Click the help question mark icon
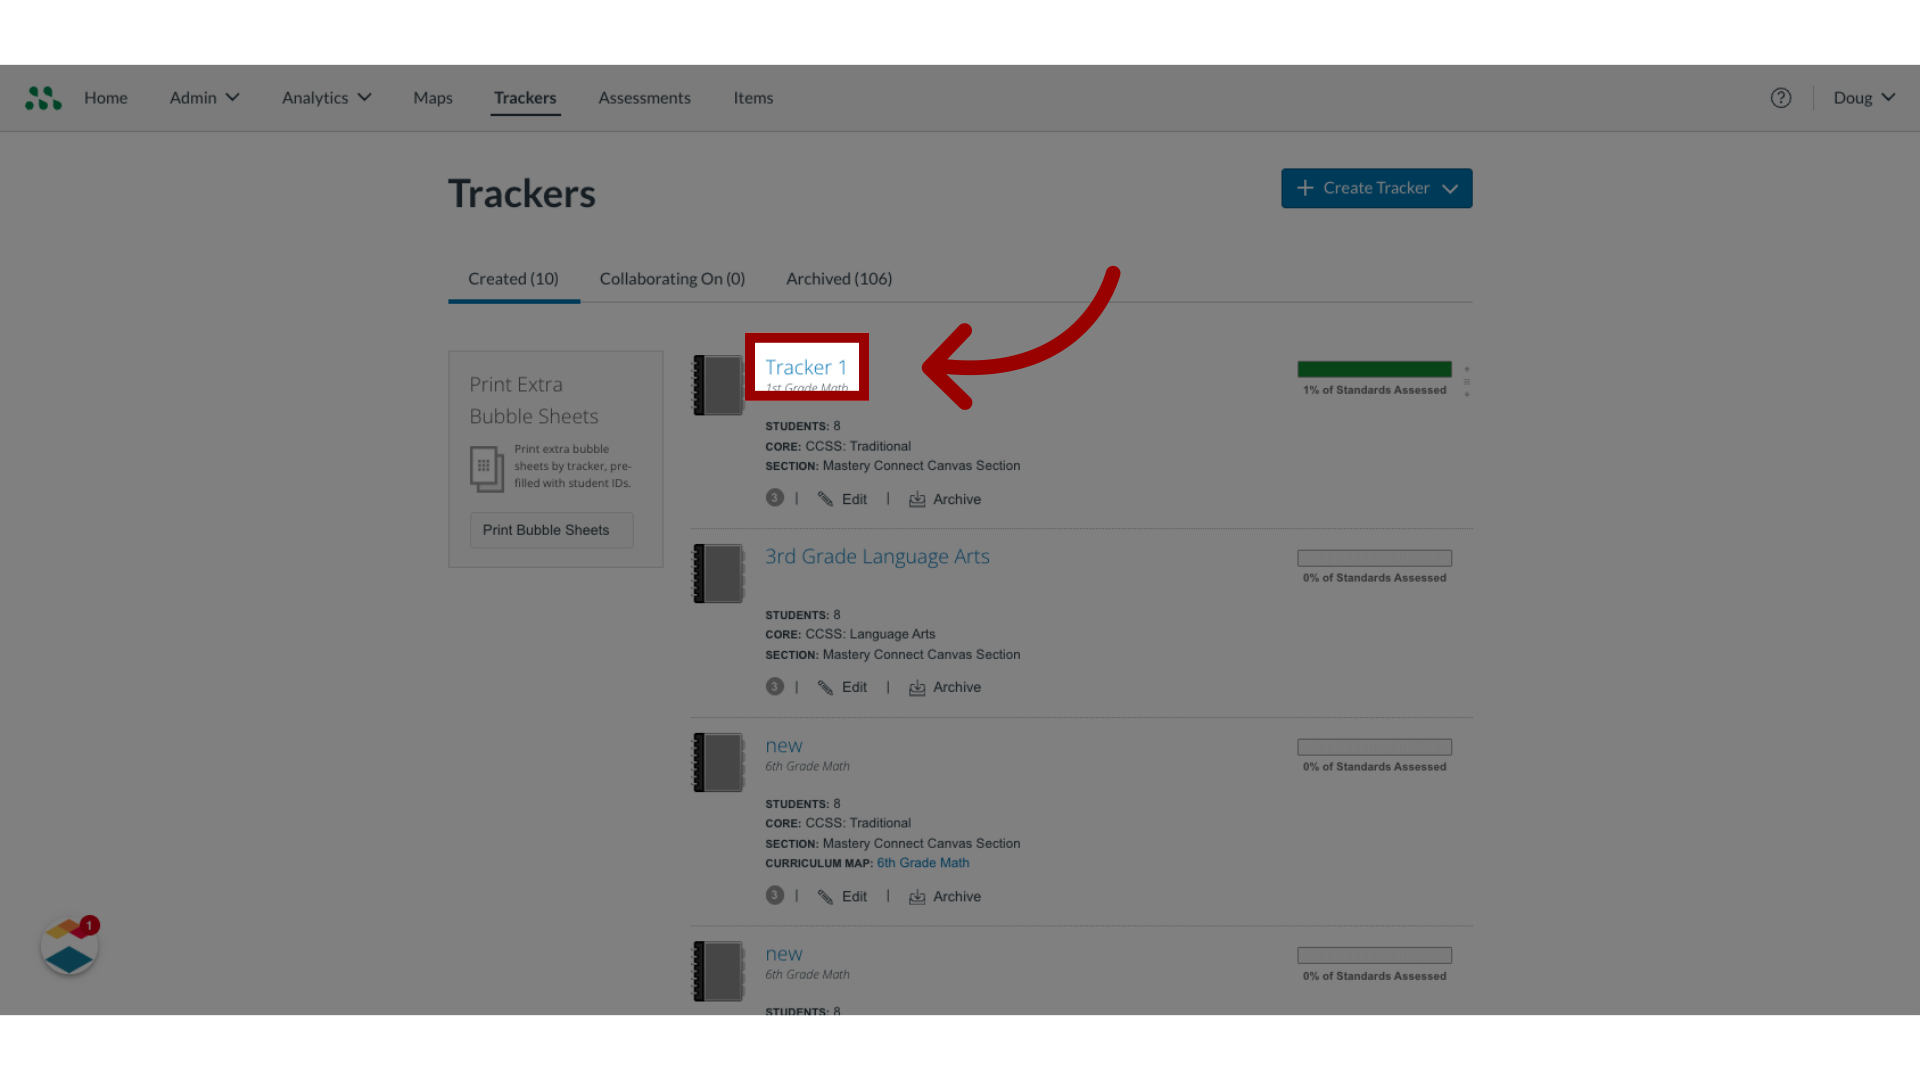Image resolution: width=1920 pixels, height=1080 pixels. pyautogui.click(x=1780, y=98)
